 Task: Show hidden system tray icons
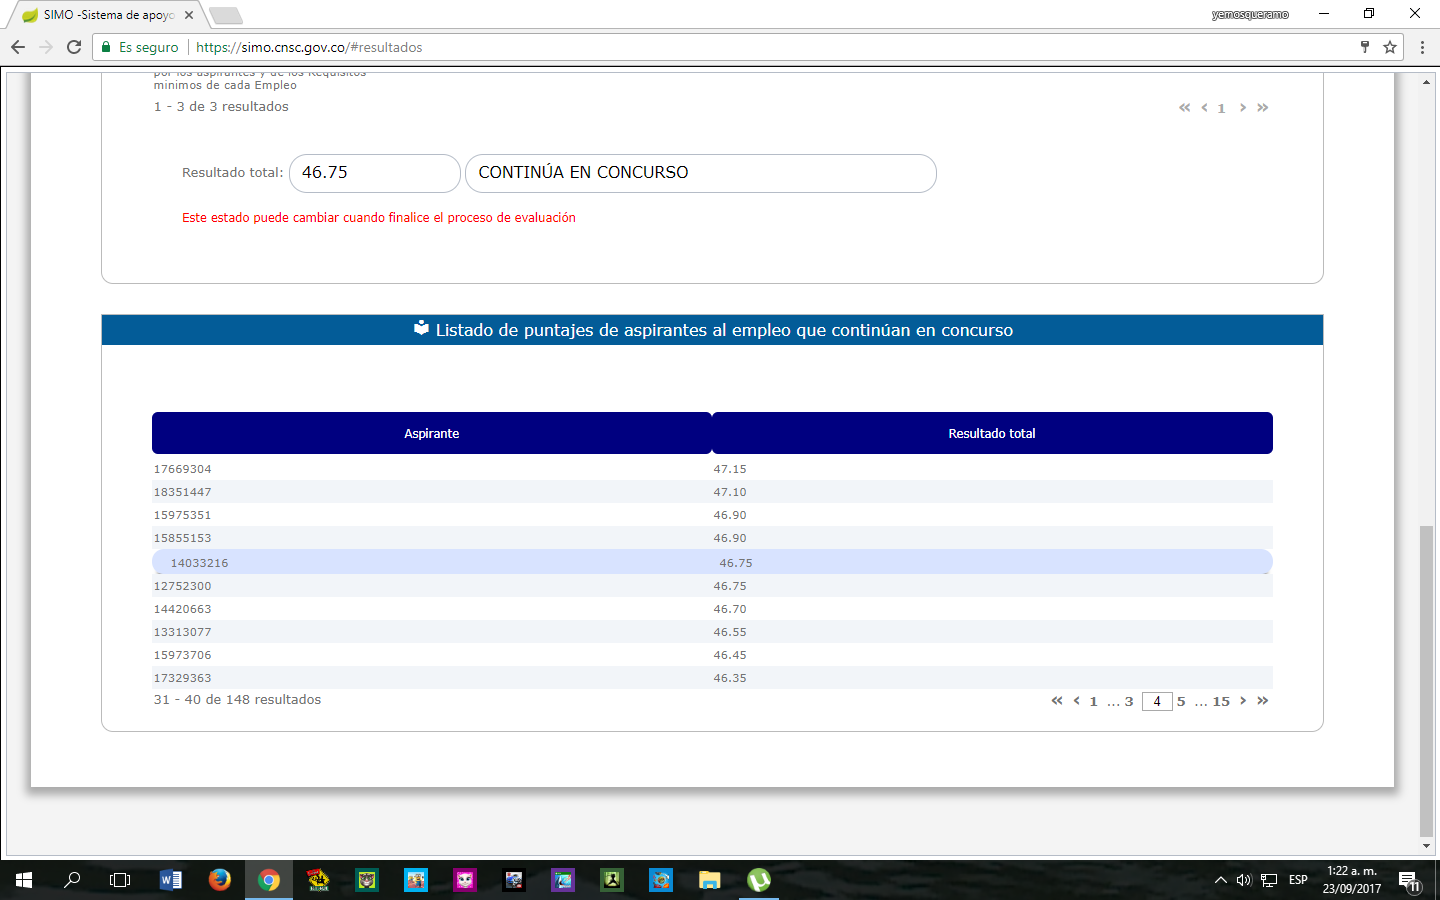(1220, 880)
